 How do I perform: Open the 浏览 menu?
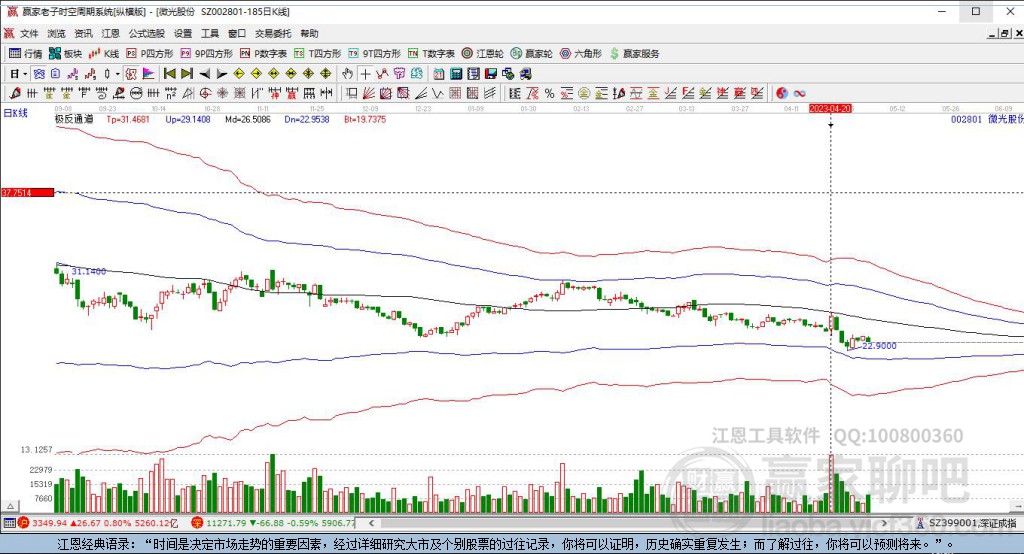(56, 33)
